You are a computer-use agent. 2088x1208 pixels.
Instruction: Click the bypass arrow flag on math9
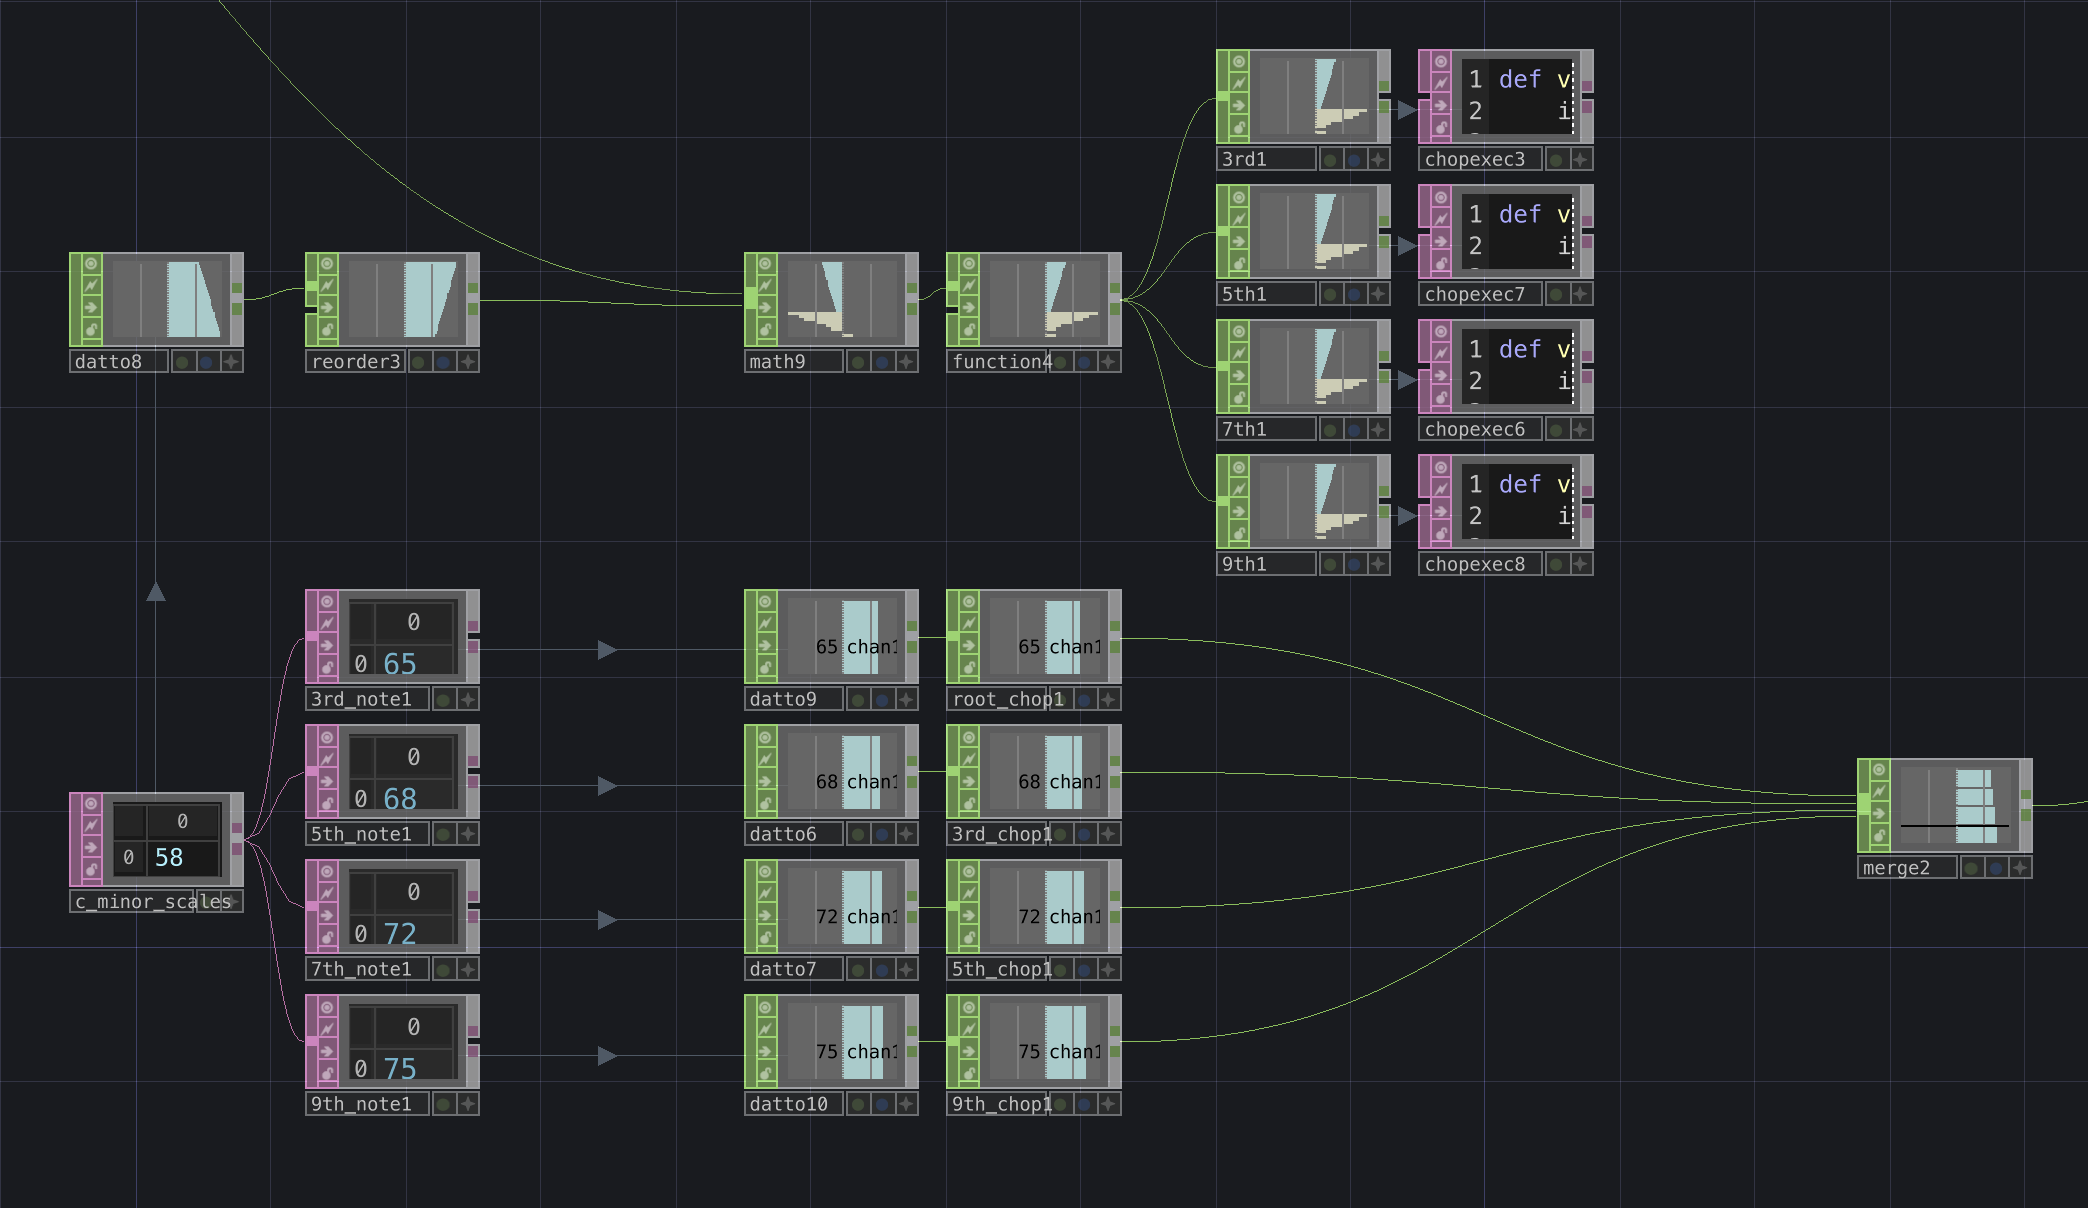click(x=766, y=308)
